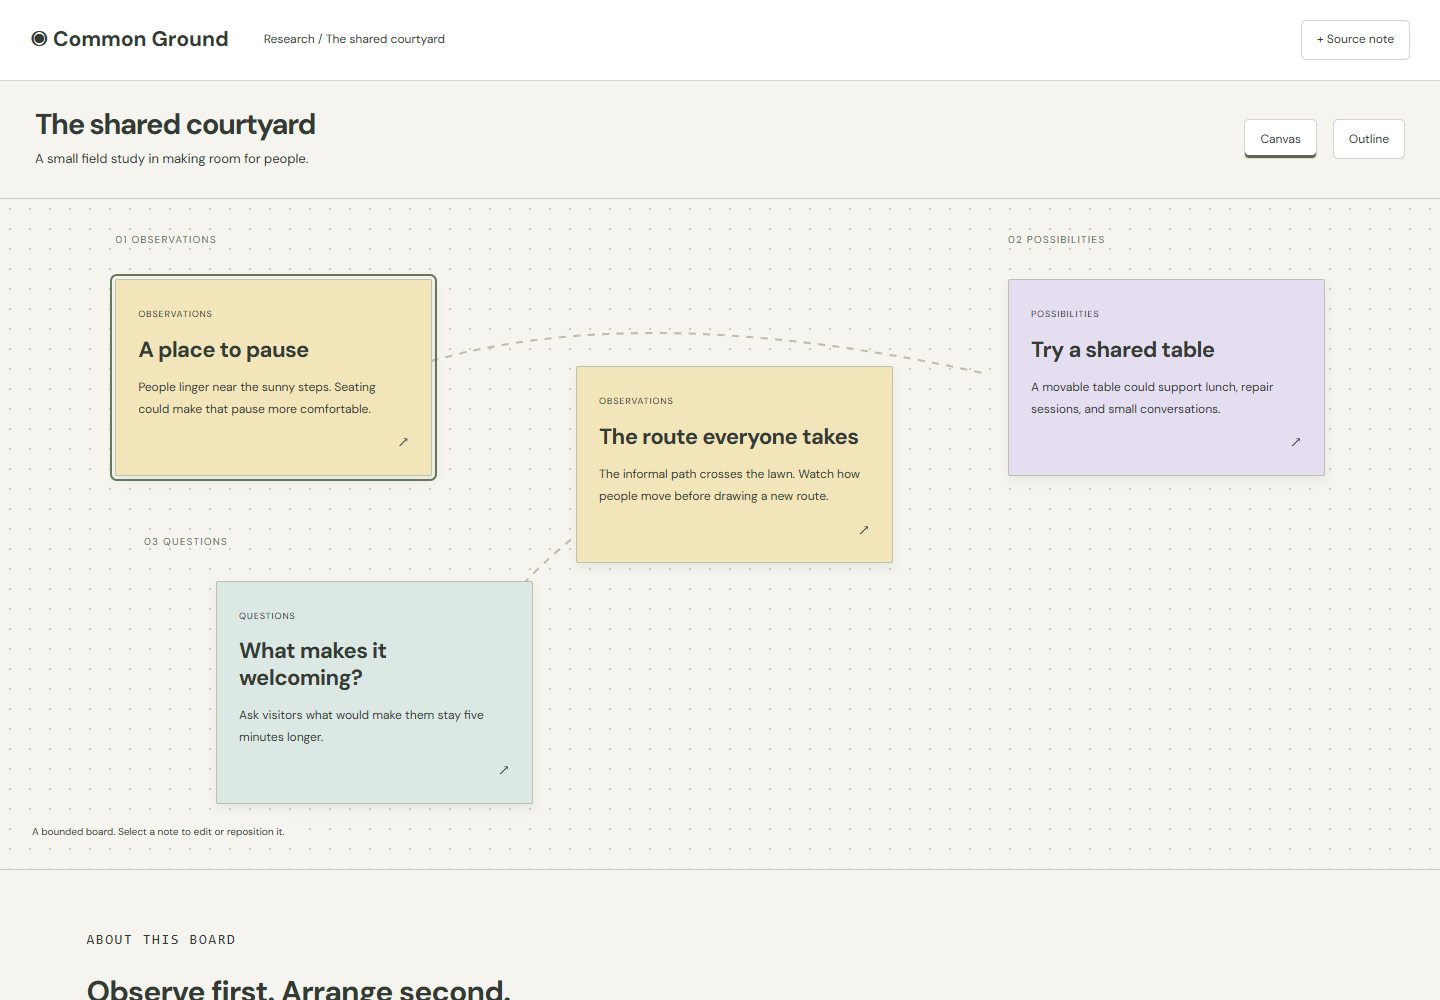Select the "The route everyone takes" note title
This screenshot has height=1000, width=1440.
729,437
